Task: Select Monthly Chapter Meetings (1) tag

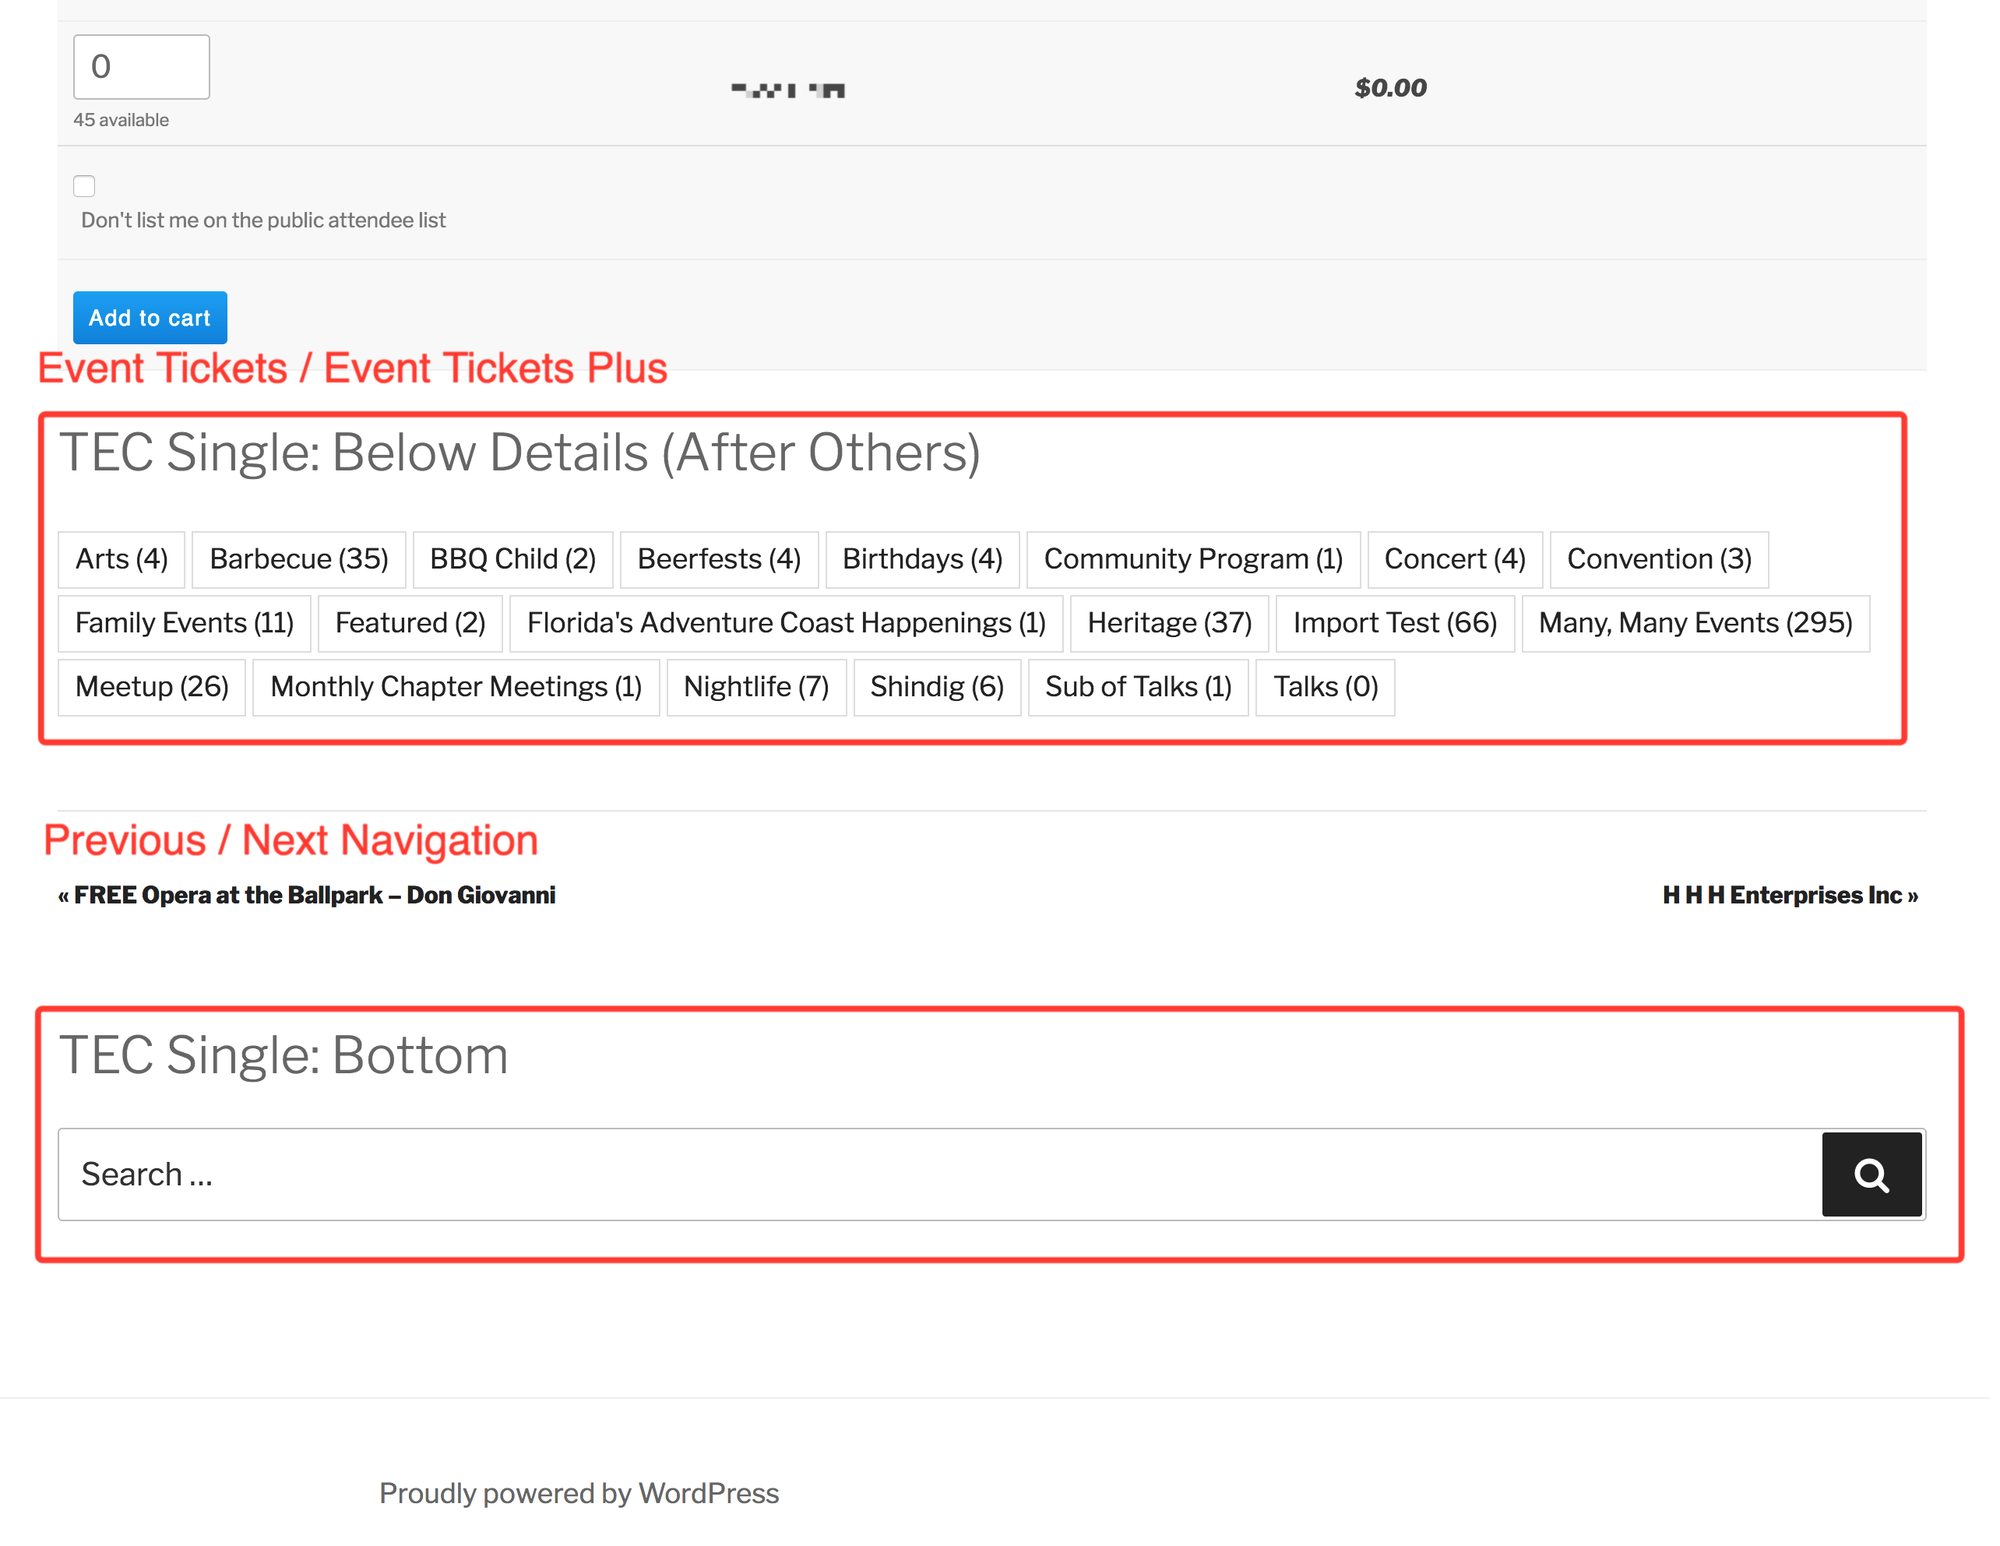Action: pyautogui.click(x=456, y=687)
